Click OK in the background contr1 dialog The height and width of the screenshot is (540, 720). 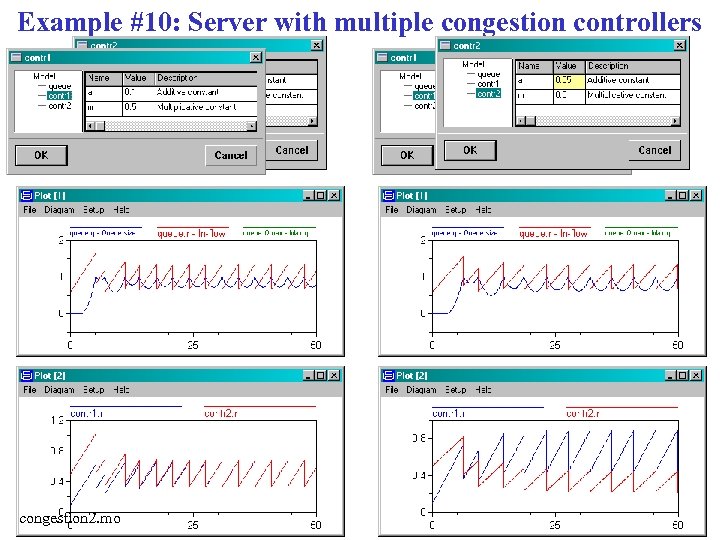tap(407, 155)
